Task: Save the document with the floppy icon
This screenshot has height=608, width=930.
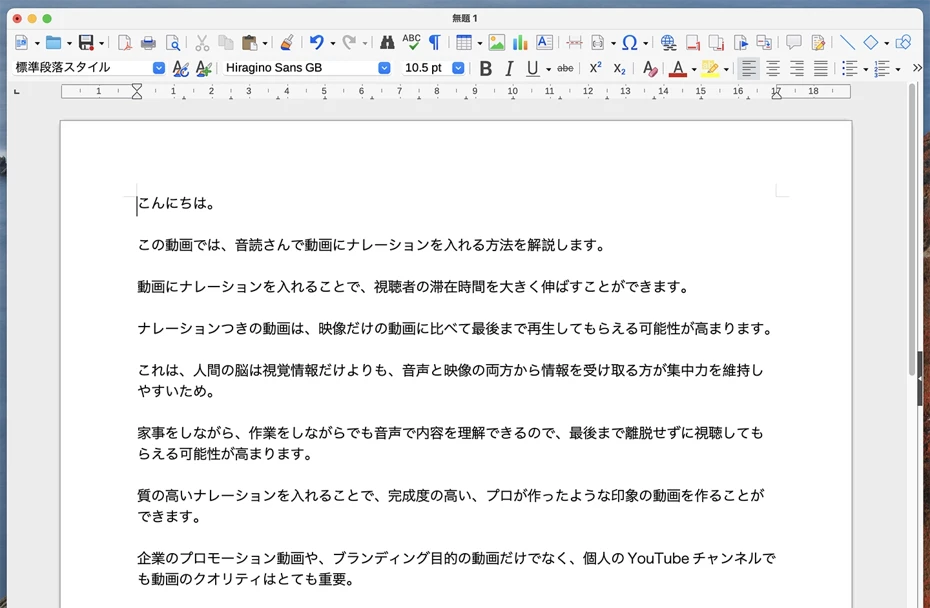Action: click(x=87, y=42)
